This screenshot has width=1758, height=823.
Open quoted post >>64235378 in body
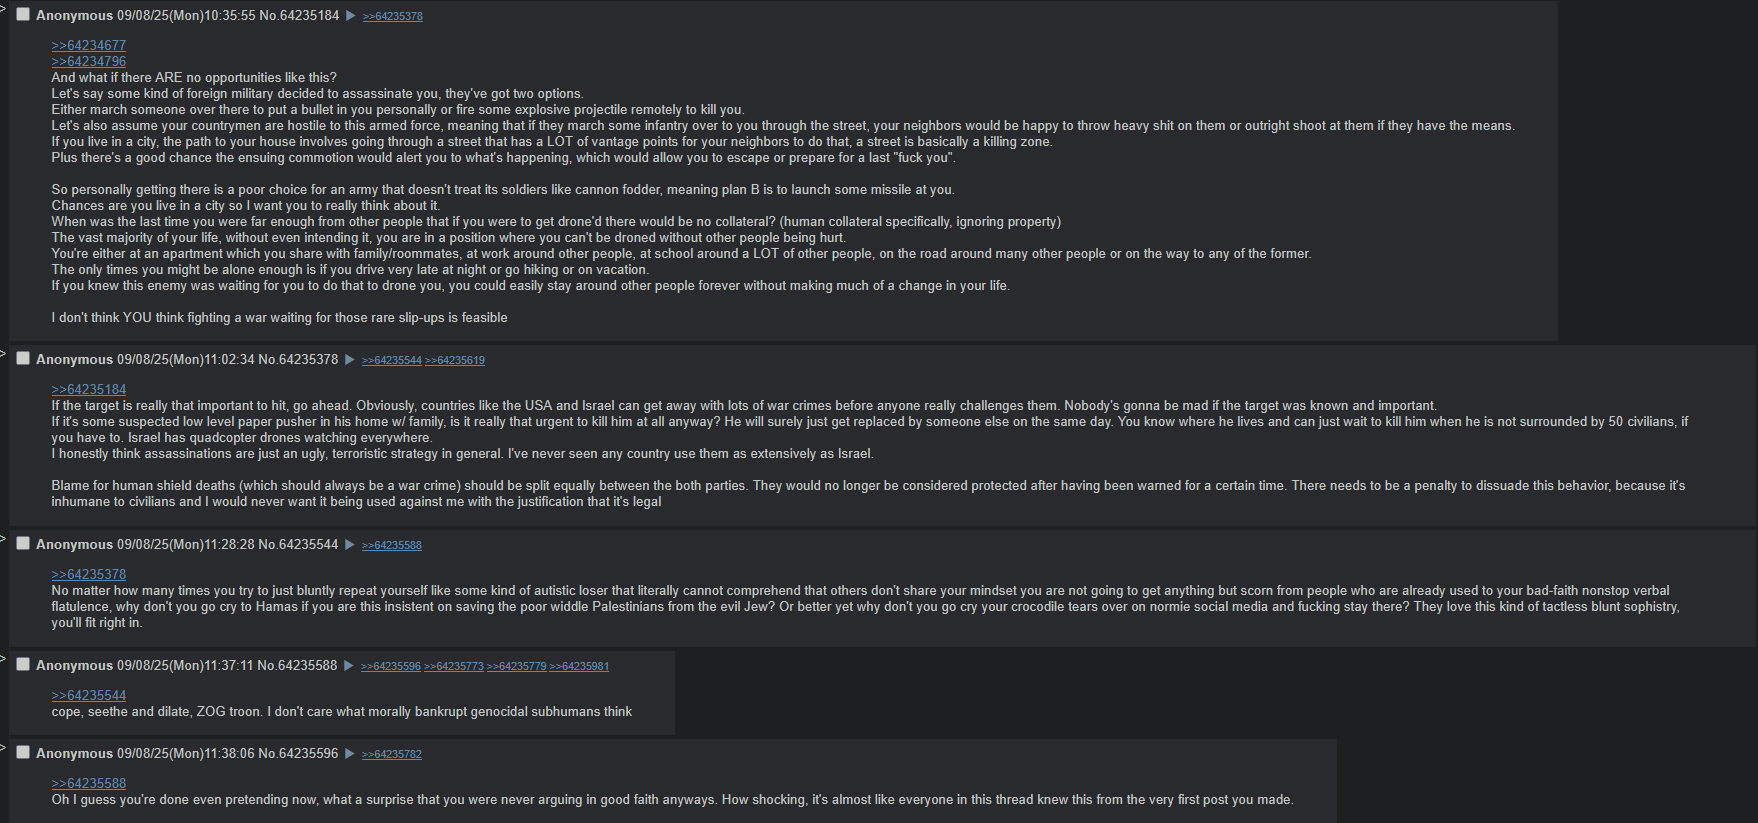pos(88,574)
